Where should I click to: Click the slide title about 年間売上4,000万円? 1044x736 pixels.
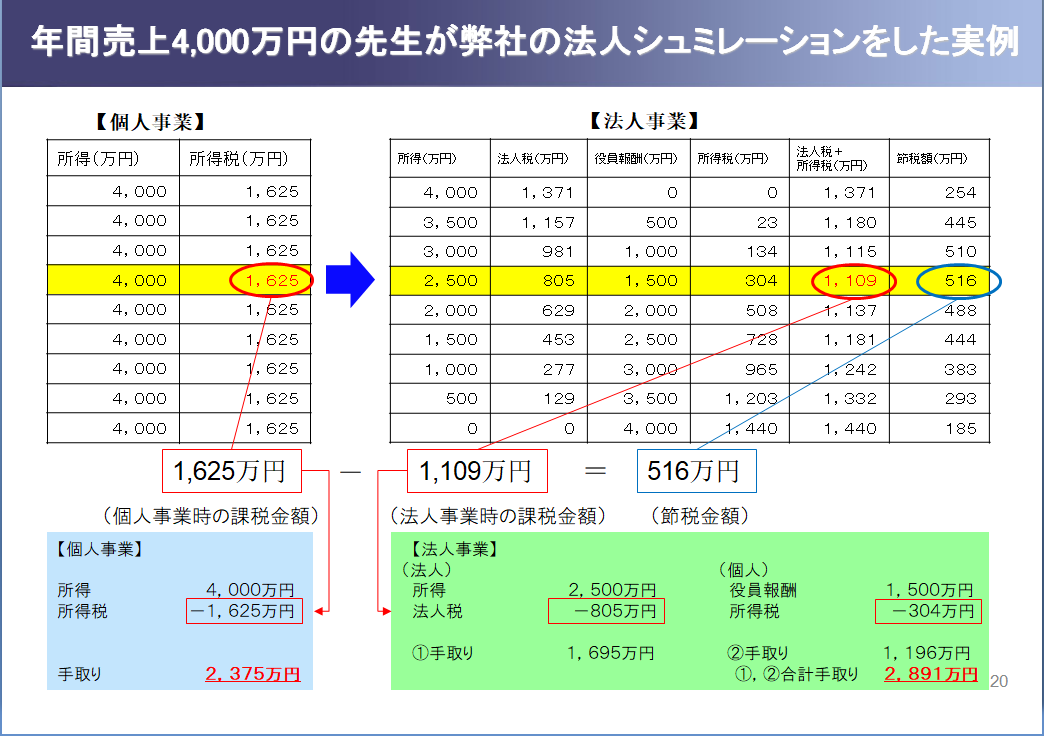pyautogui.click(x=525, y=41)
